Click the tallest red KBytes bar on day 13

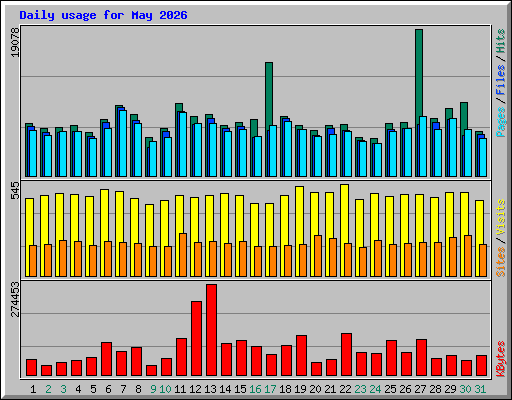[x=211, y=330]
